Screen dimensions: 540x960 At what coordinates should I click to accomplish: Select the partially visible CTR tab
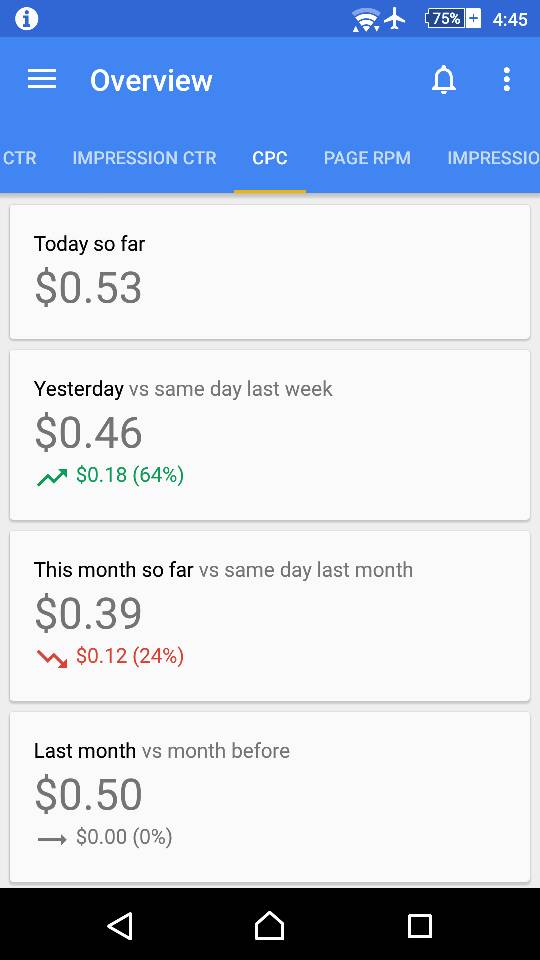pyautogui.click(x=18, y=158)
